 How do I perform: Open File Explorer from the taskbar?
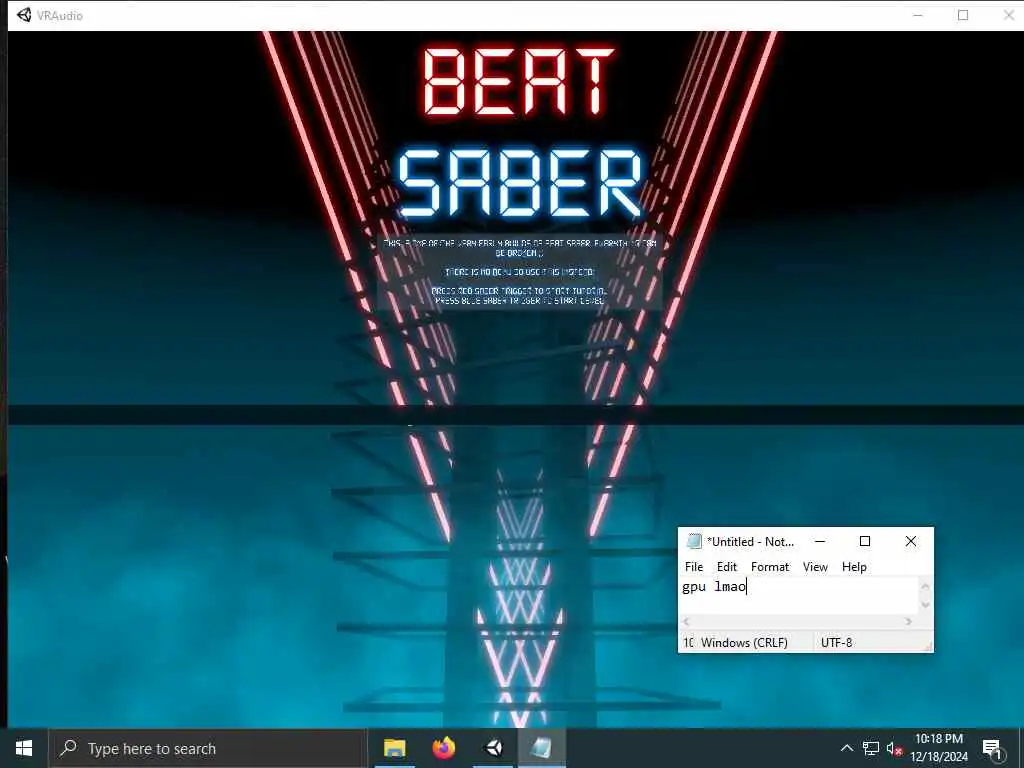pos(394,748)
